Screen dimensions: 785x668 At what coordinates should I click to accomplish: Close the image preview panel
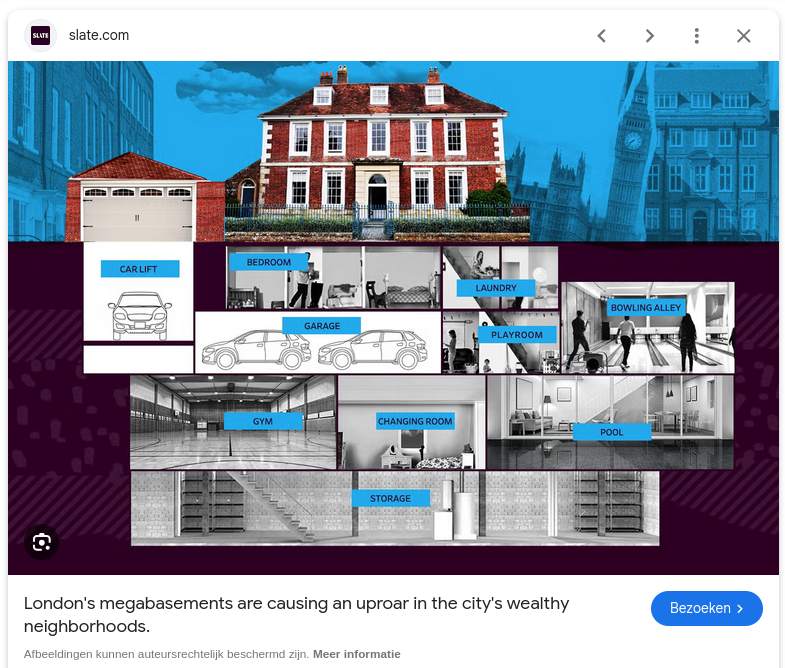[x=743, y=36]
